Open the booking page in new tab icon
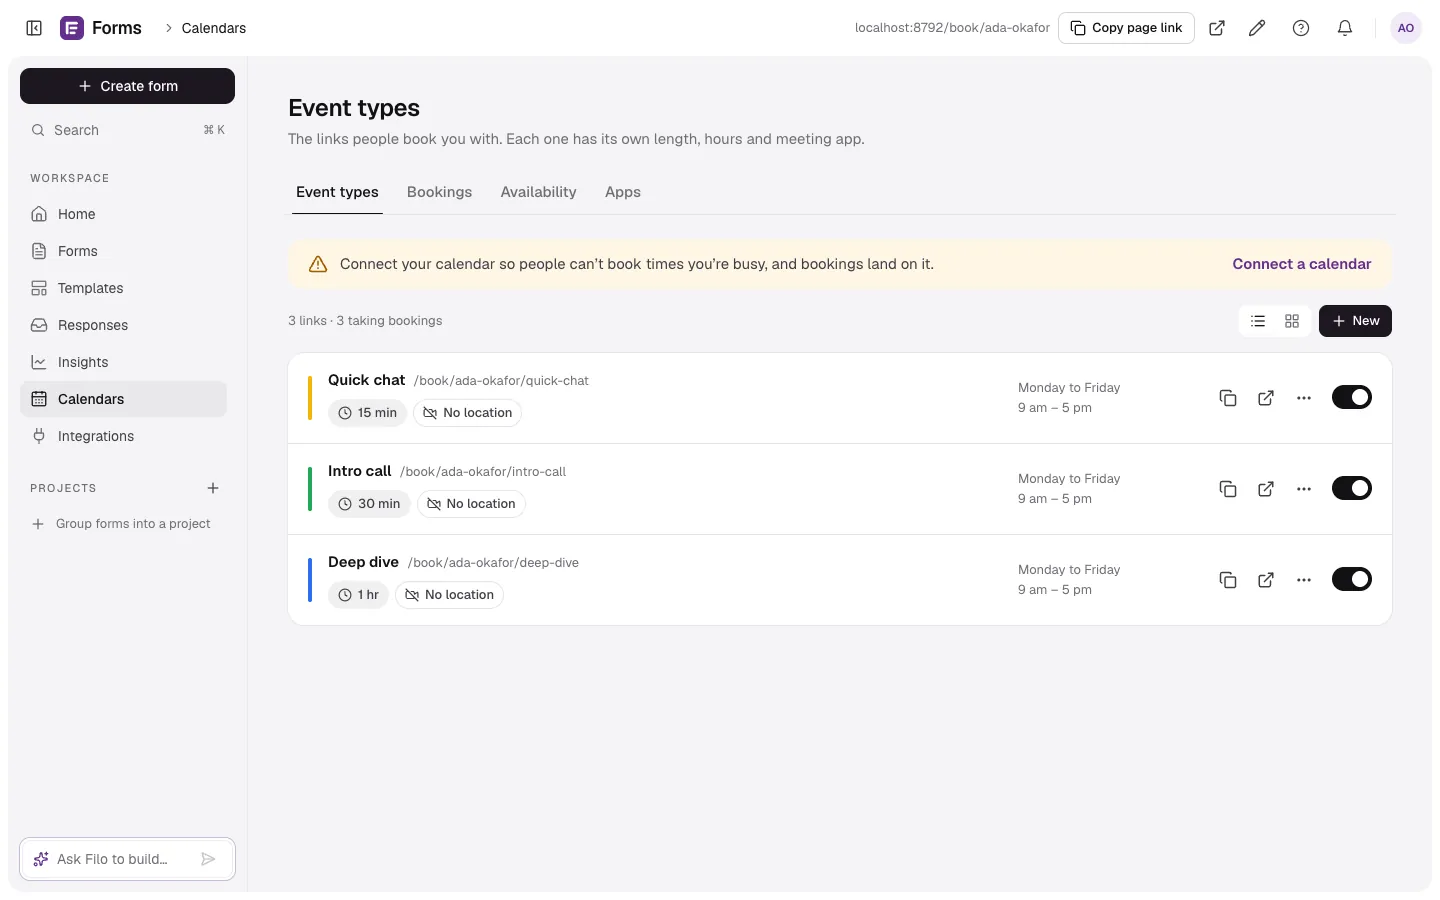This screenshot has width=1440, height=900. [1217, 28]
